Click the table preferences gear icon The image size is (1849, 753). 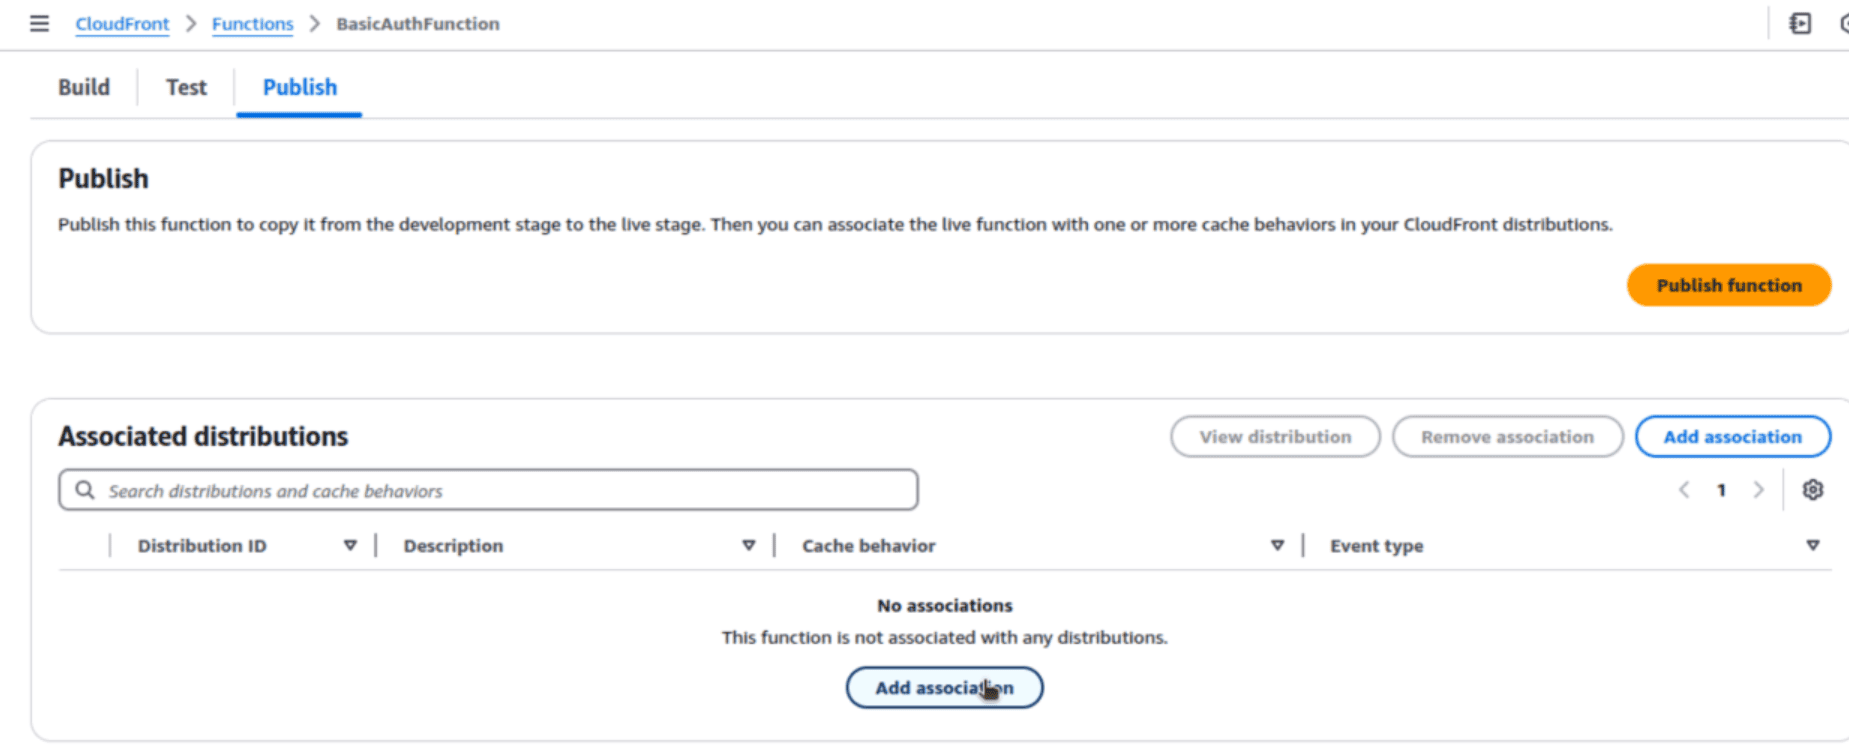click(x=1812, y=490)
